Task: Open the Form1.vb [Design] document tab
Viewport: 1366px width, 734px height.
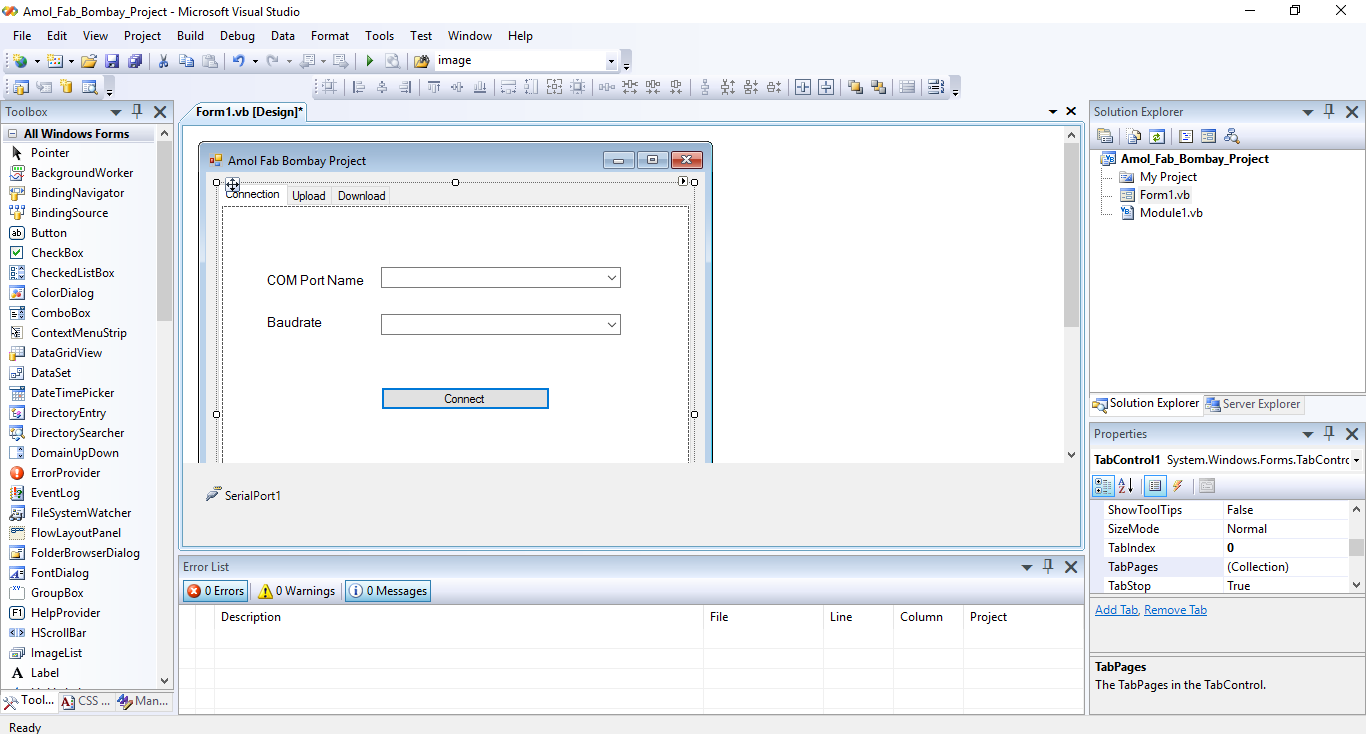Action: [x=249, y=112]
